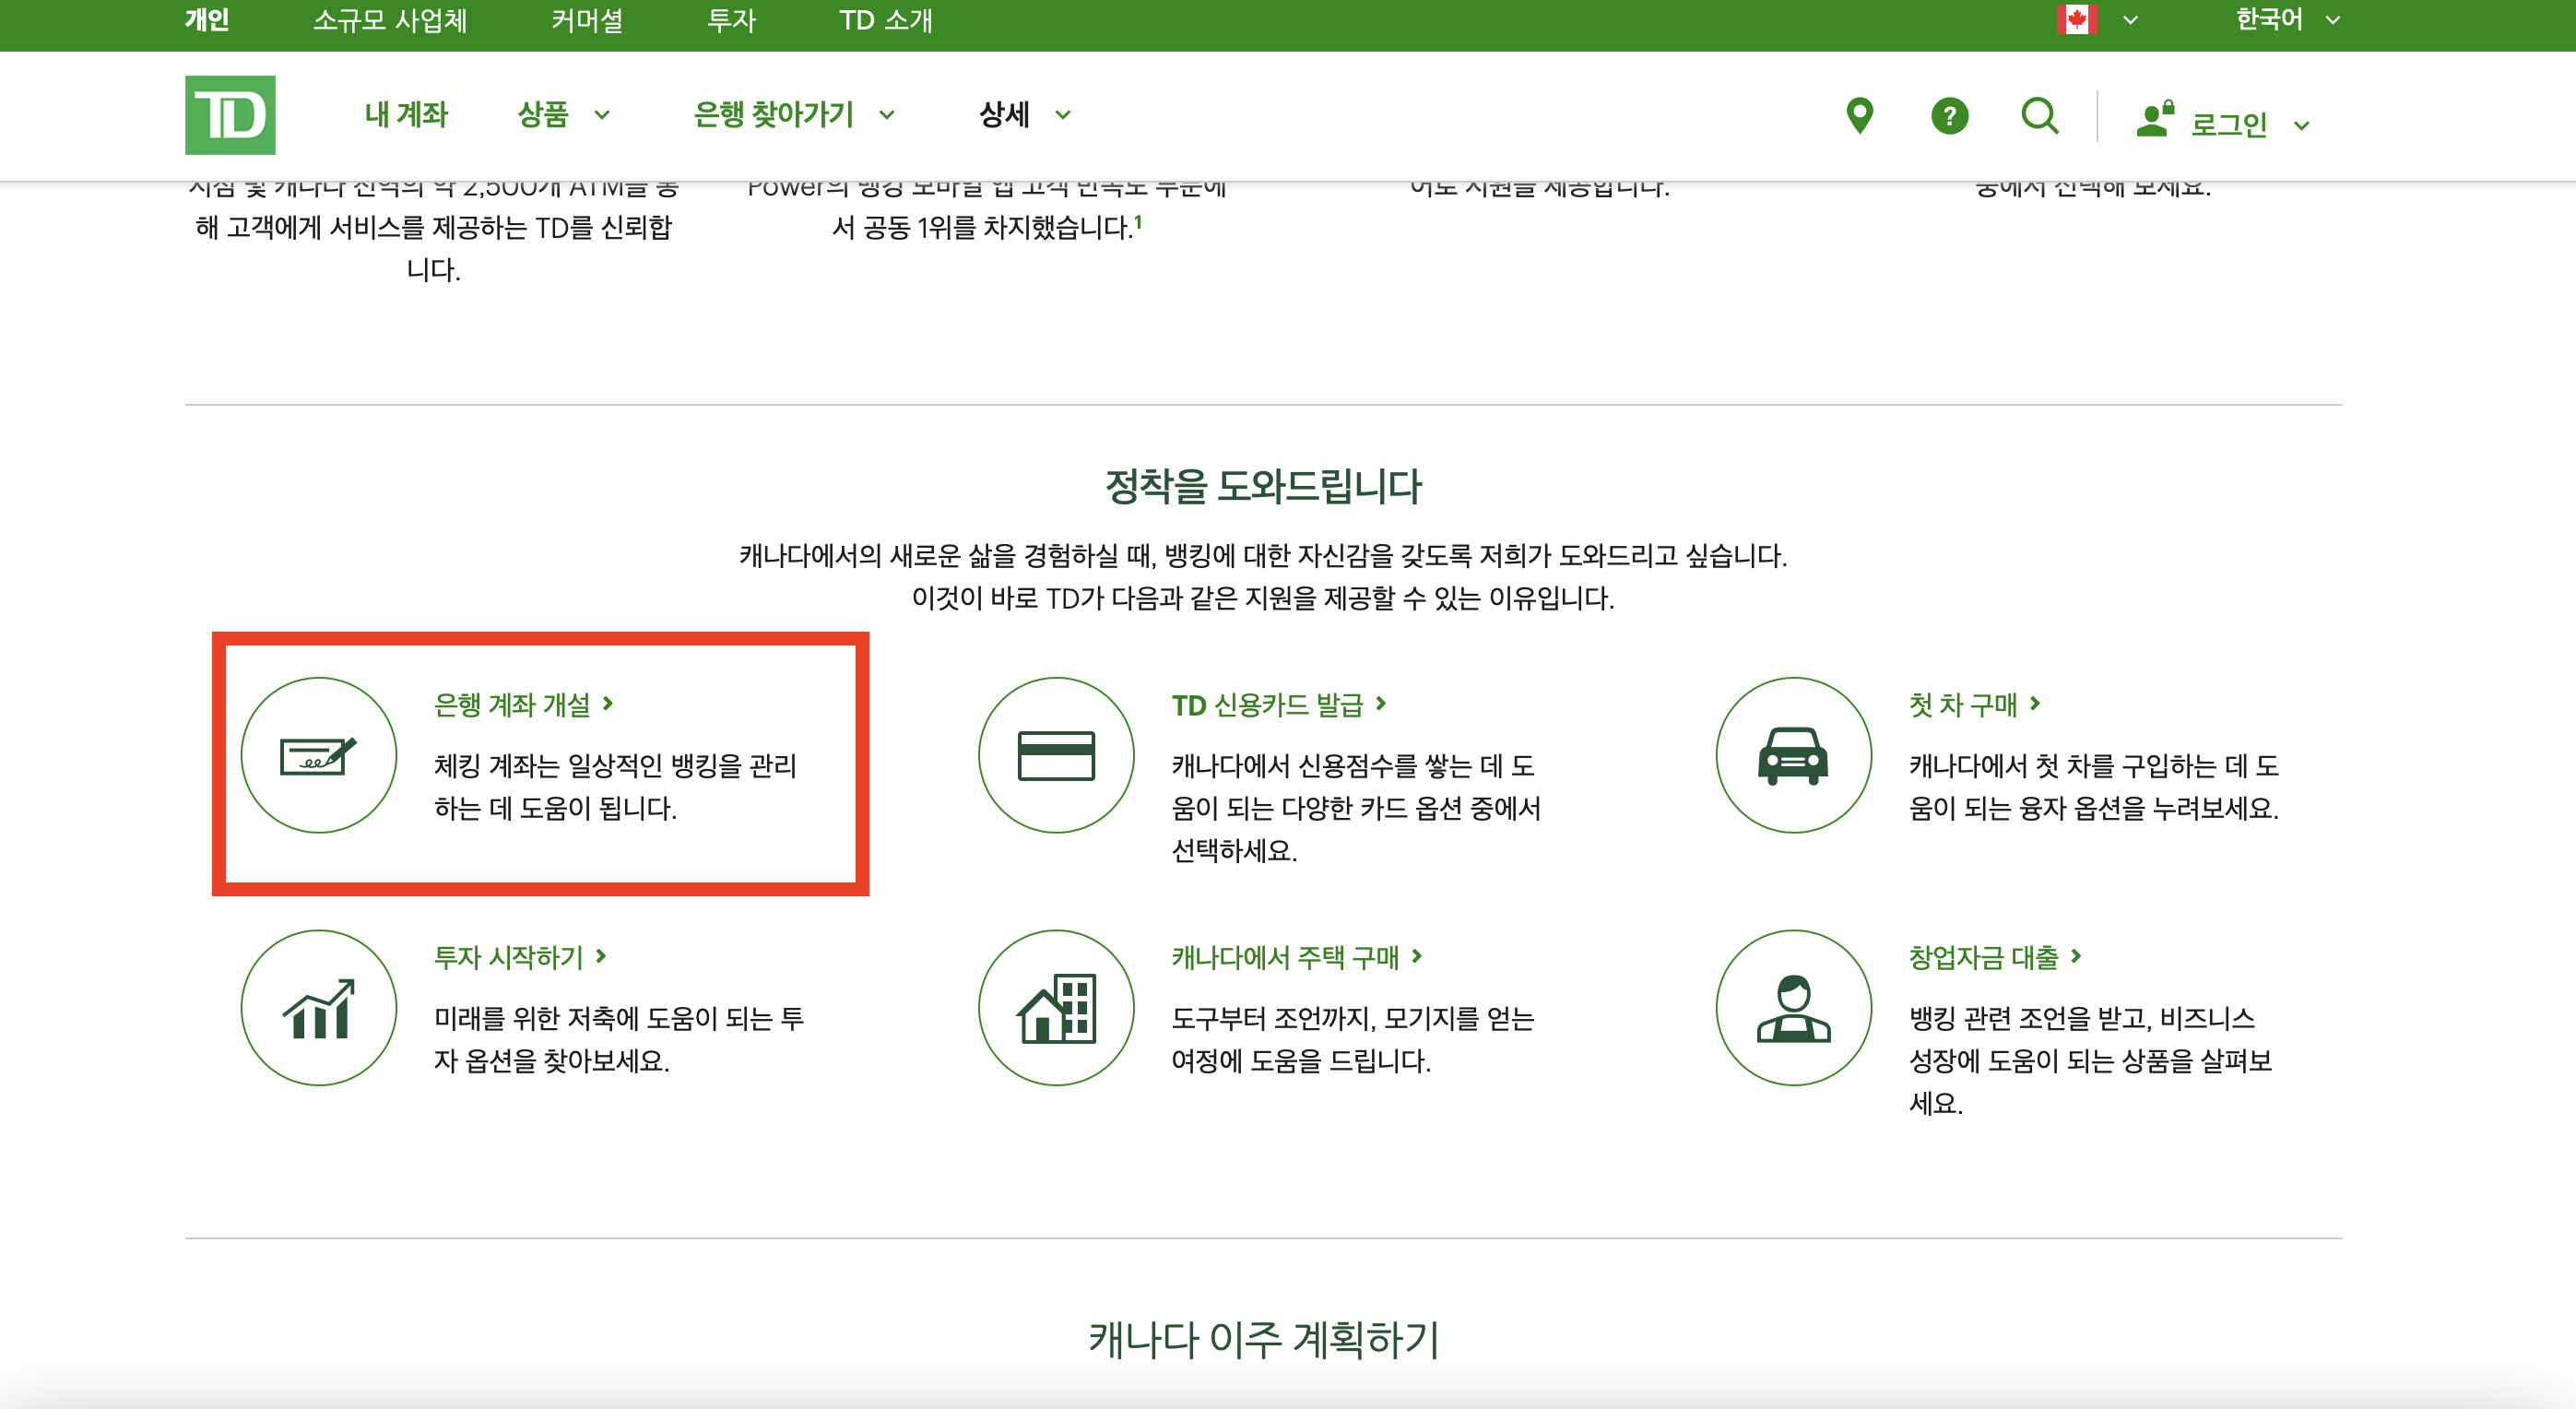Screen dimensions: 2576x1409
Task: Open search with magnifier icon
Action: pos(2039,116)
